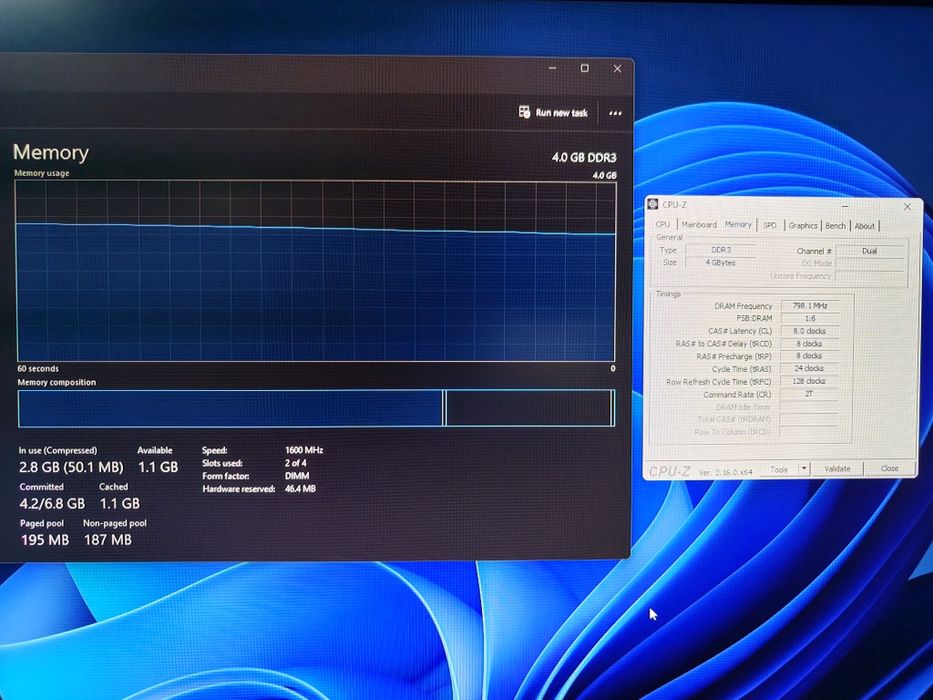Click the In use 2.8 GB value
This screenshot has width=933, height=700.
71,467
